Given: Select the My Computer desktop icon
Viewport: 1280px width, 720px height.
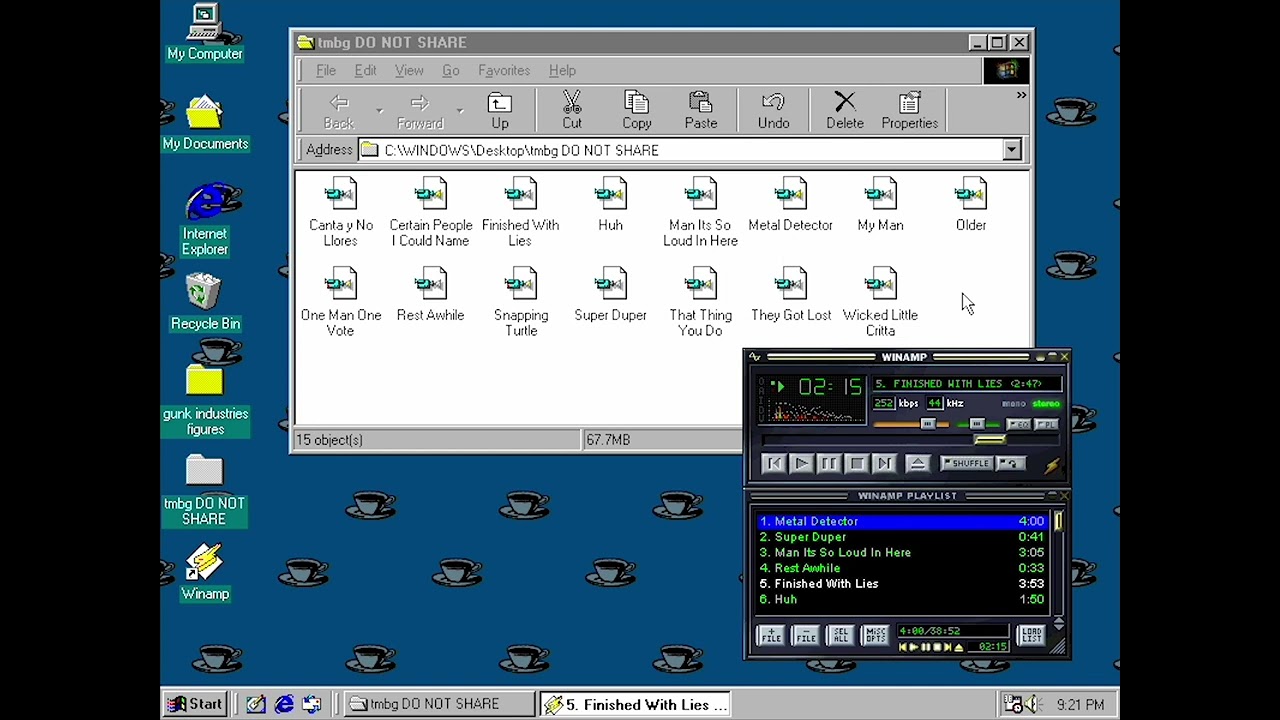Looking at the screenshot, I should pyautogui.click(x=205, y=33).
